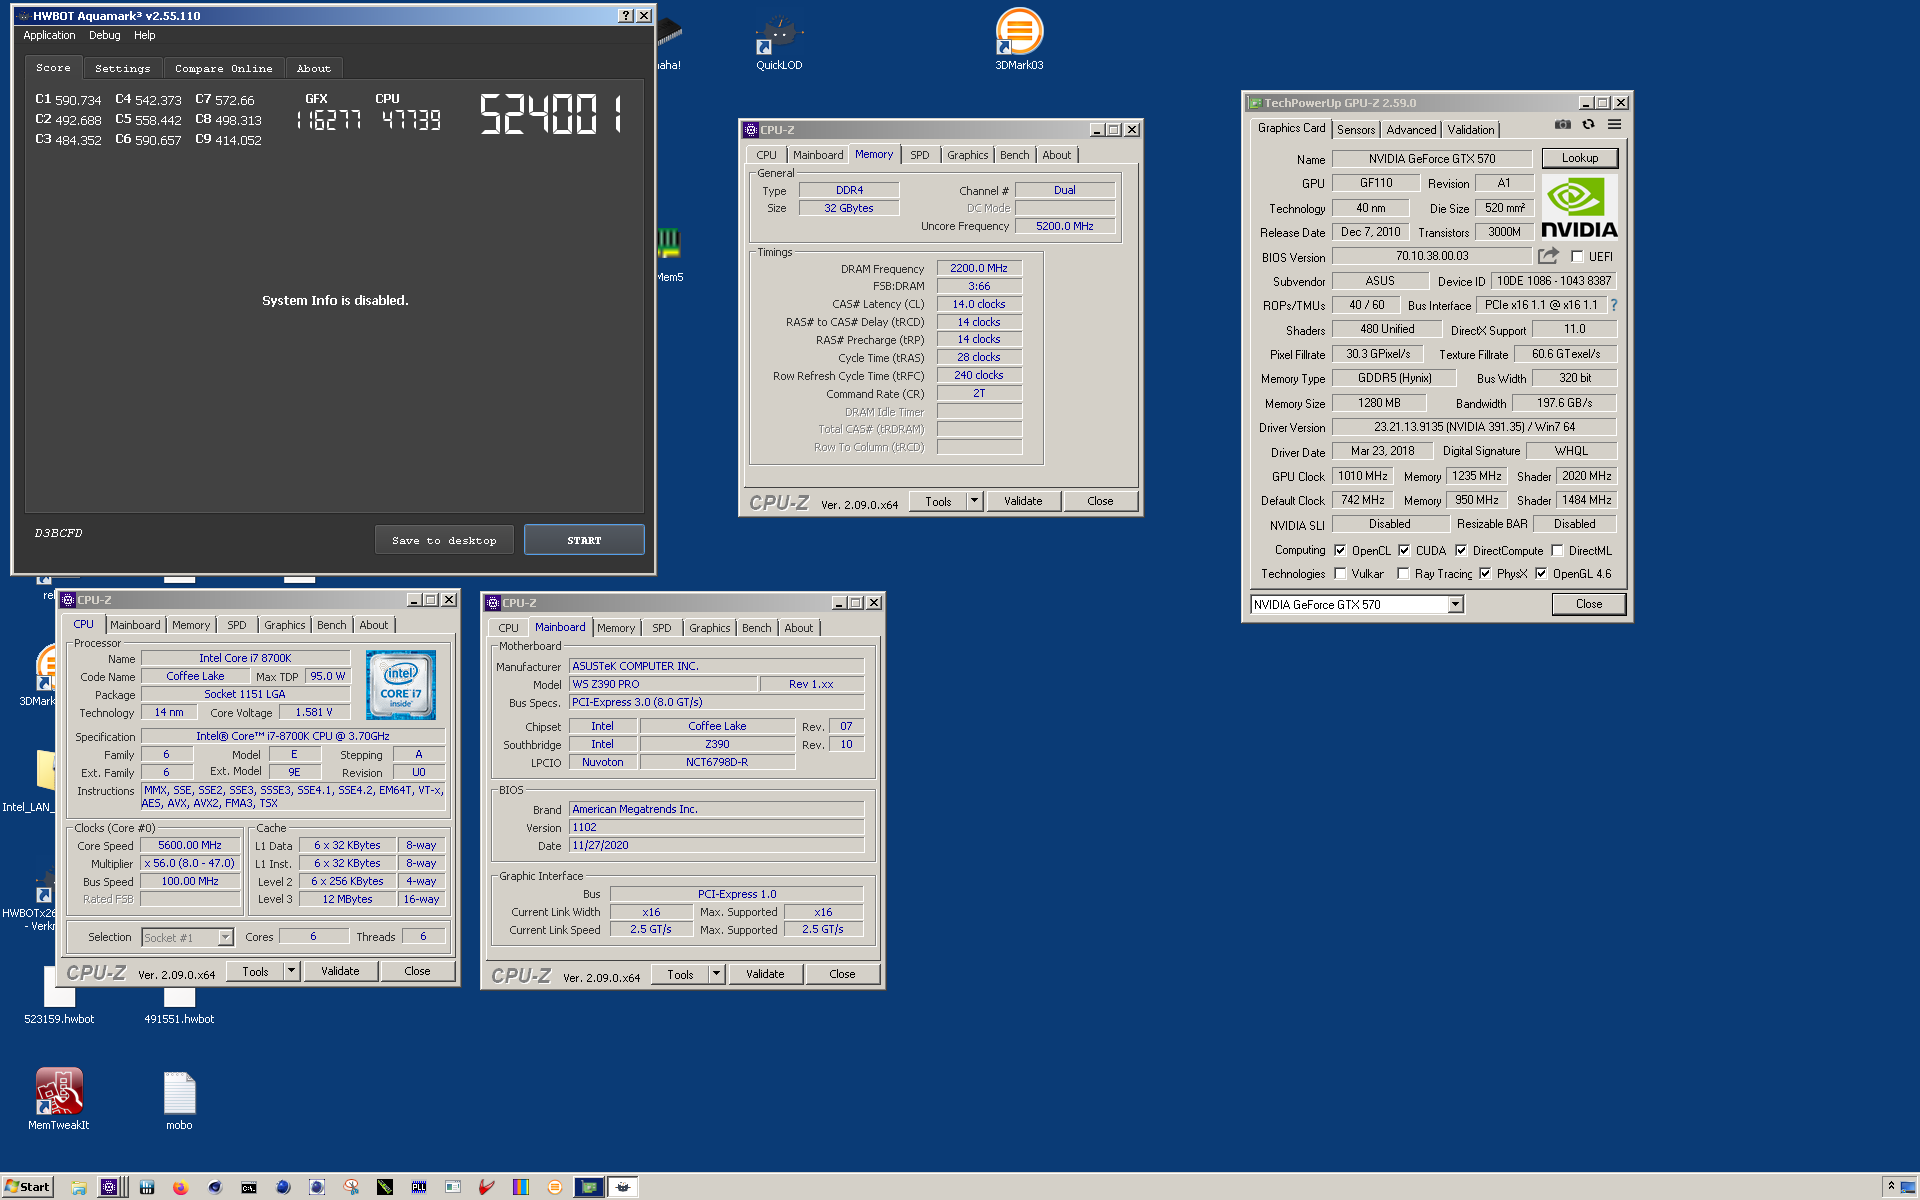Click the Core Speed value 5600.00 MHz
The height and width of the screenshot is (1200, 1920).
click(190, 845)
